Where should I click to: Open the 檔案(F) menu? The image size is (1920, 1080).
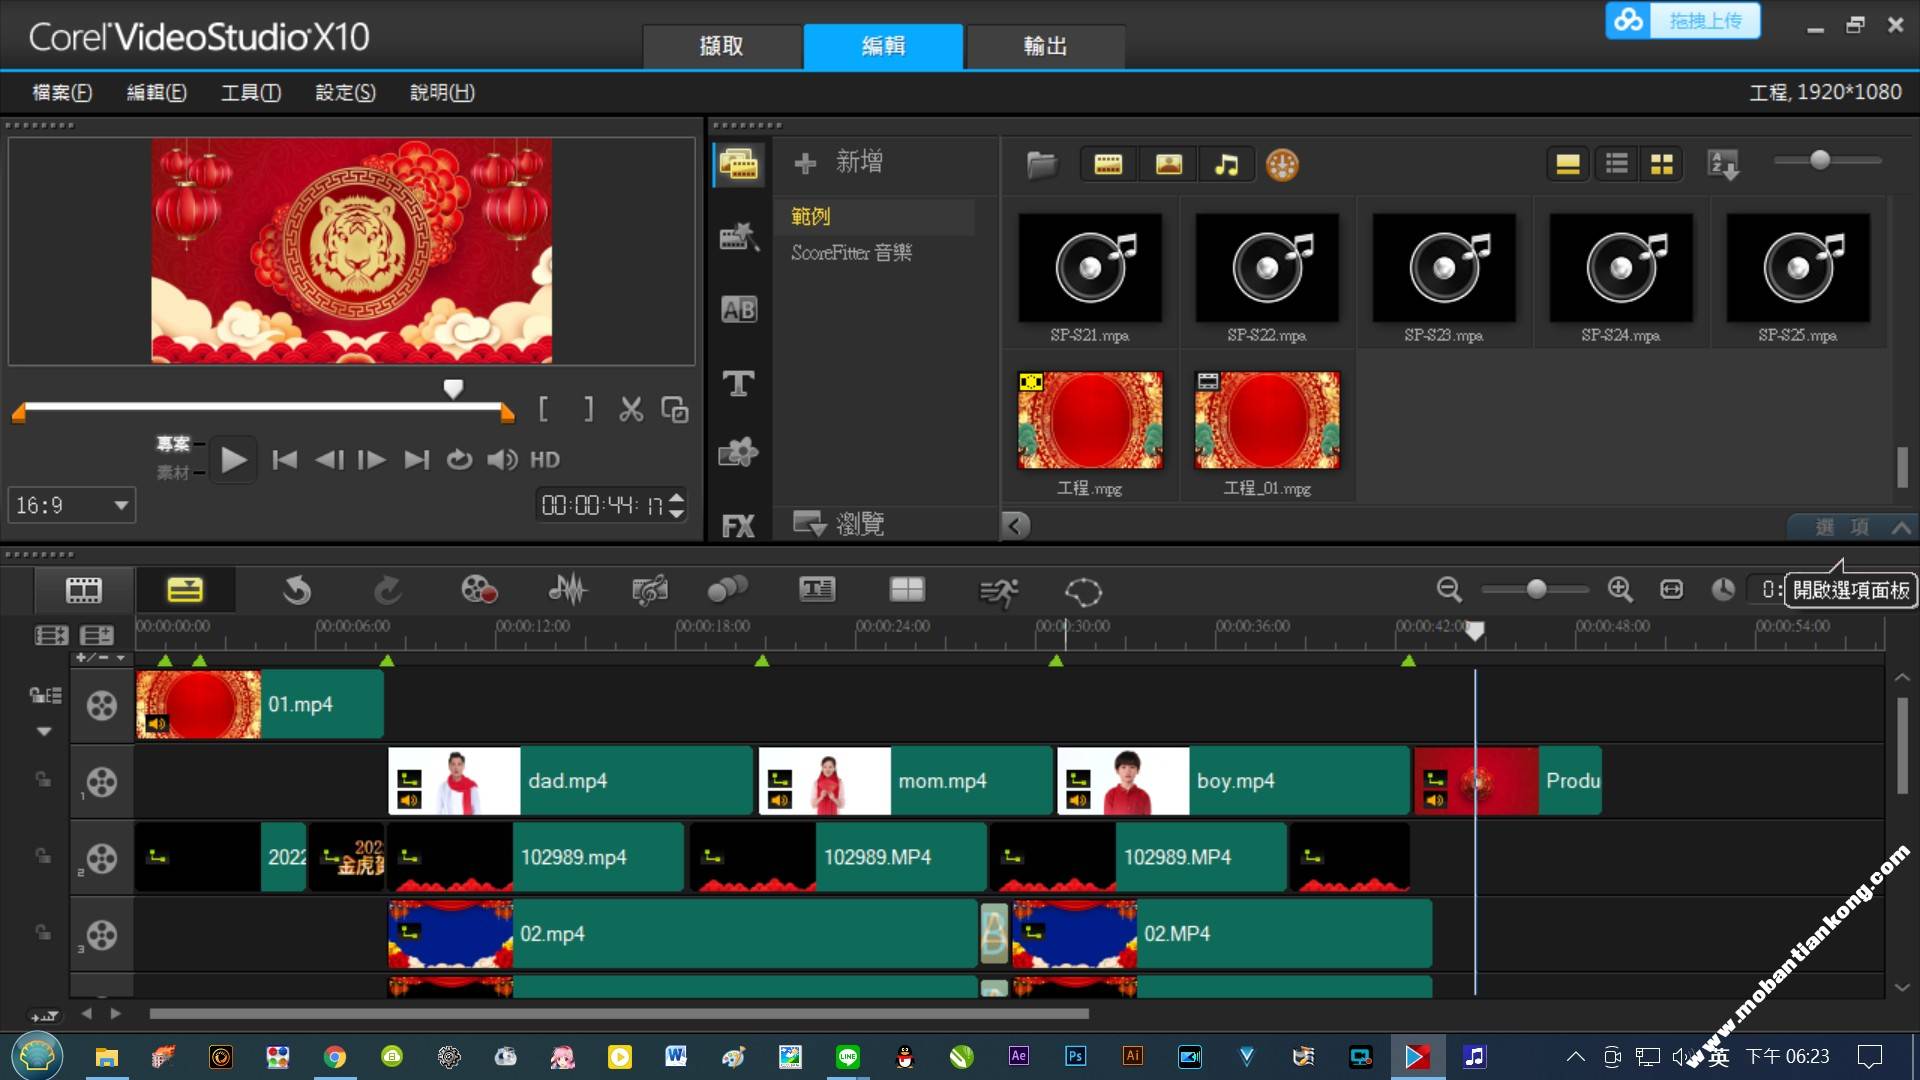click(x=62, y=92)
